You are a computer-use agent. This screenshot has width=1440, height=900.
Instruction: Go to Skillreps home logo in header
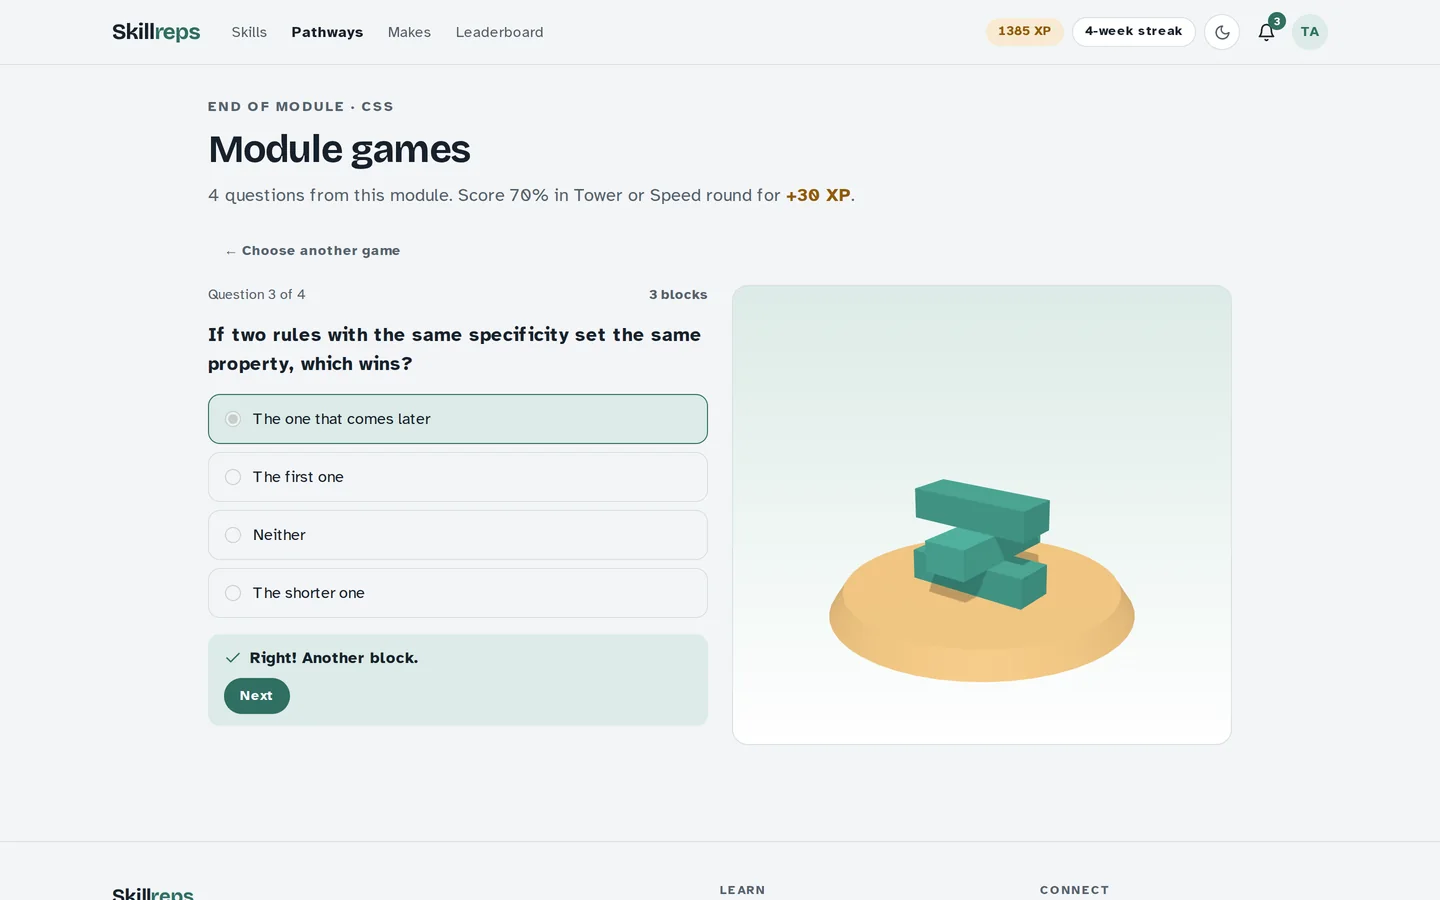[x=156, y=32]
